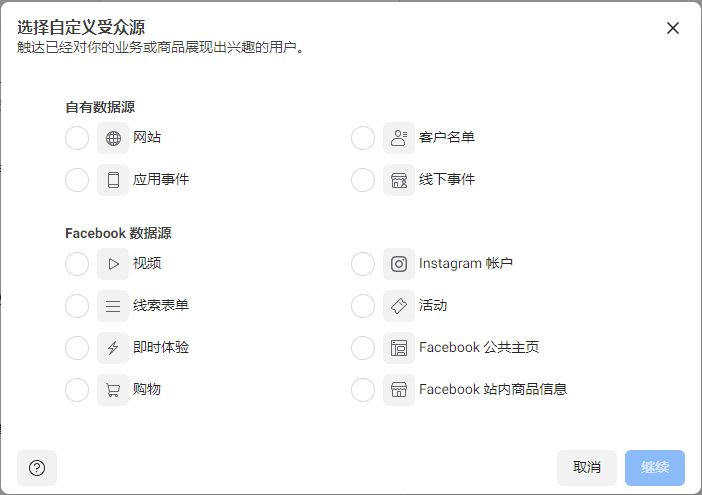
Task: Click the help question mark icon
Action: (x=37, y=468)
